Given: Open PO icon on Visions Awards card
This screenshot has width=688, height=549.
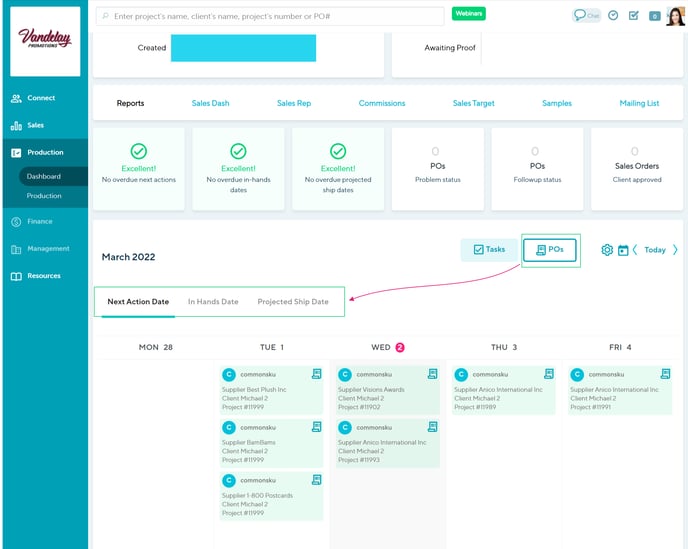Looking at the screenshot, I should 432,374.
